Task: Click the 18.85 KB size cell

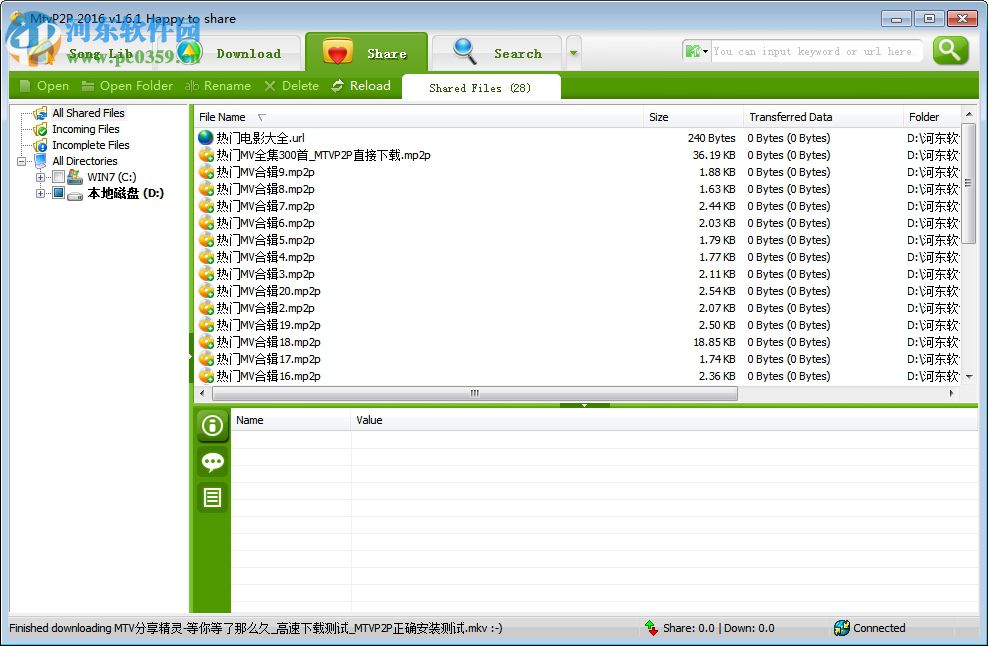Action: (x=714, y=342)
